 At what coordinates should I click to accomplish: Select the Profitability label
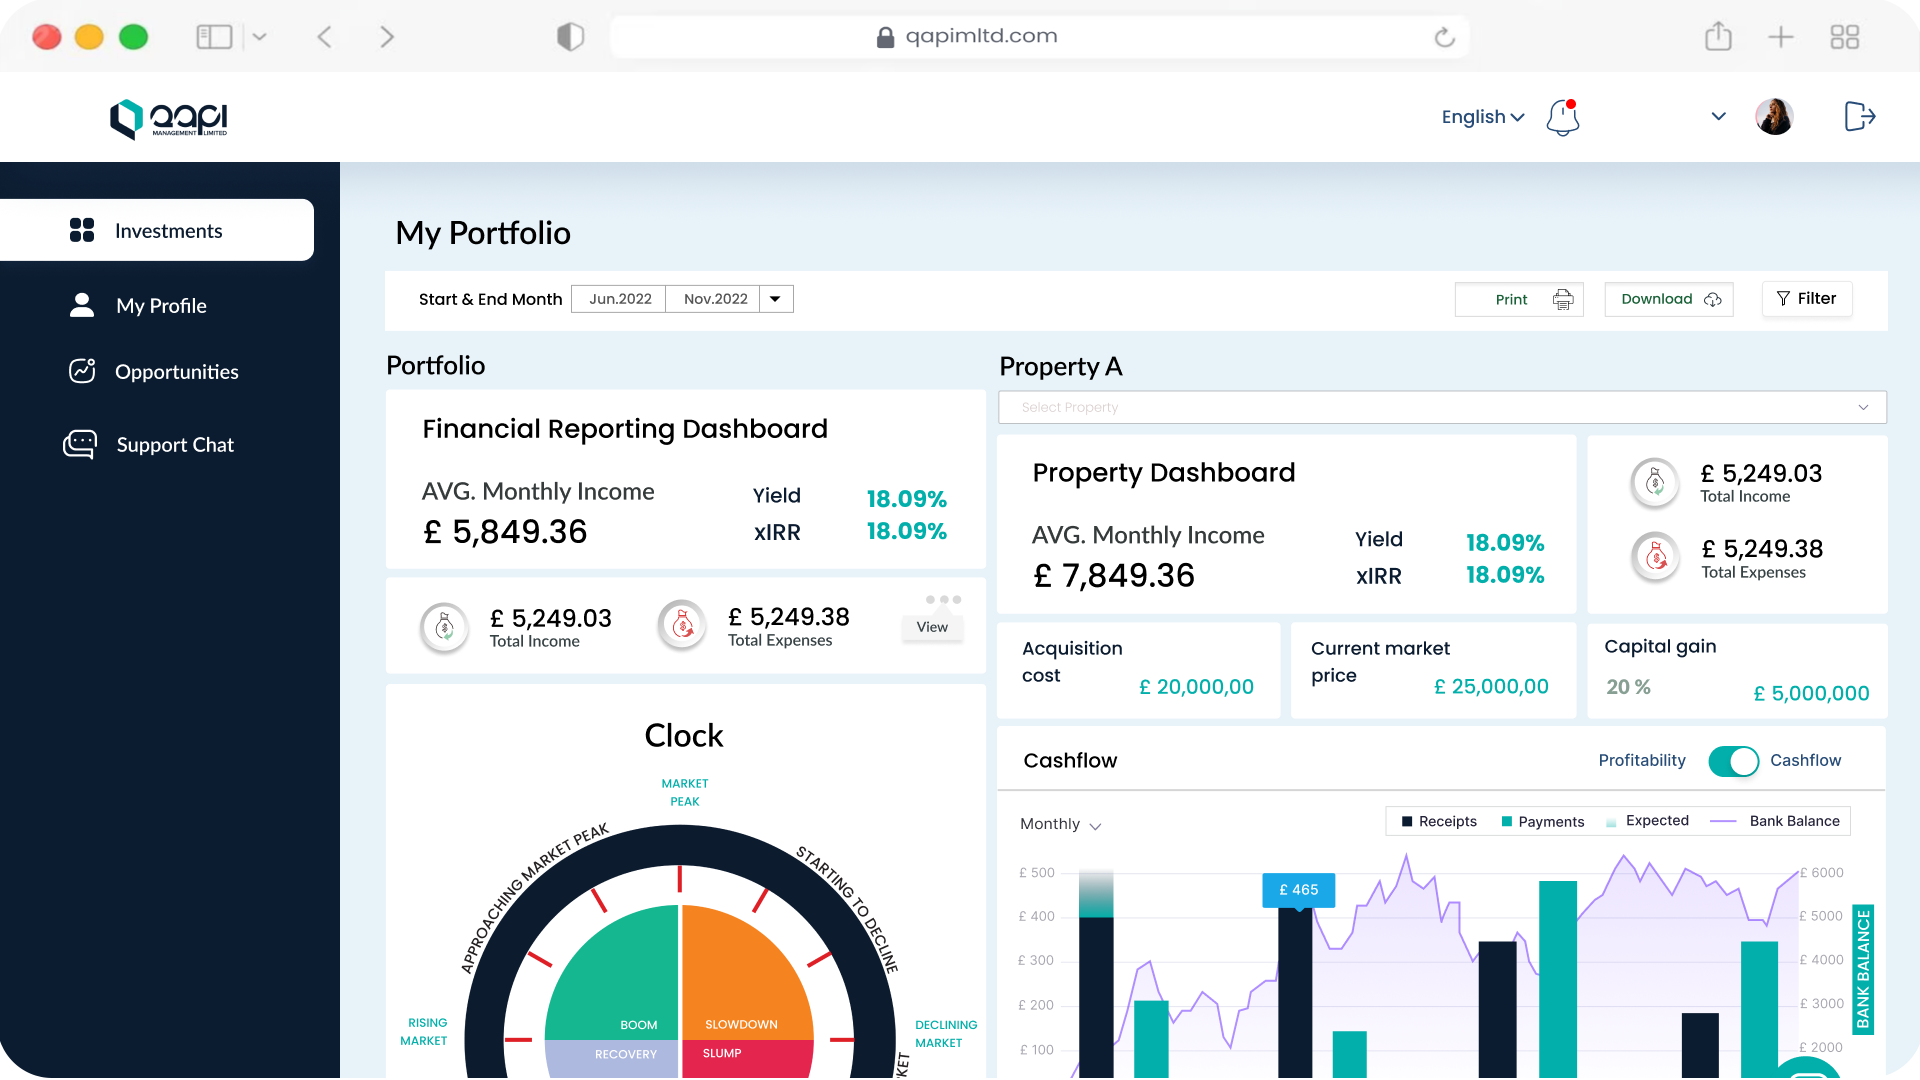(1641, 760)
